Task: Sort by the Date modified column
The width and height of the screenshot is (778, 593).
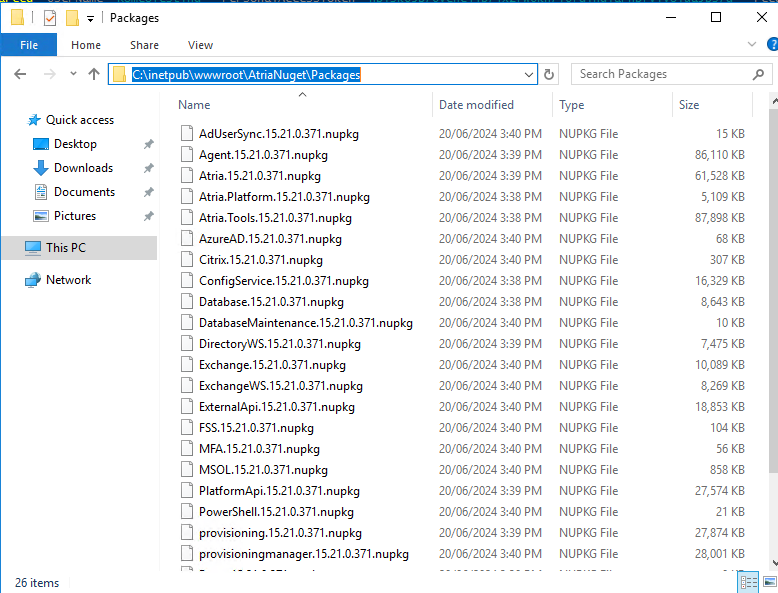Action: pos(476,105)
